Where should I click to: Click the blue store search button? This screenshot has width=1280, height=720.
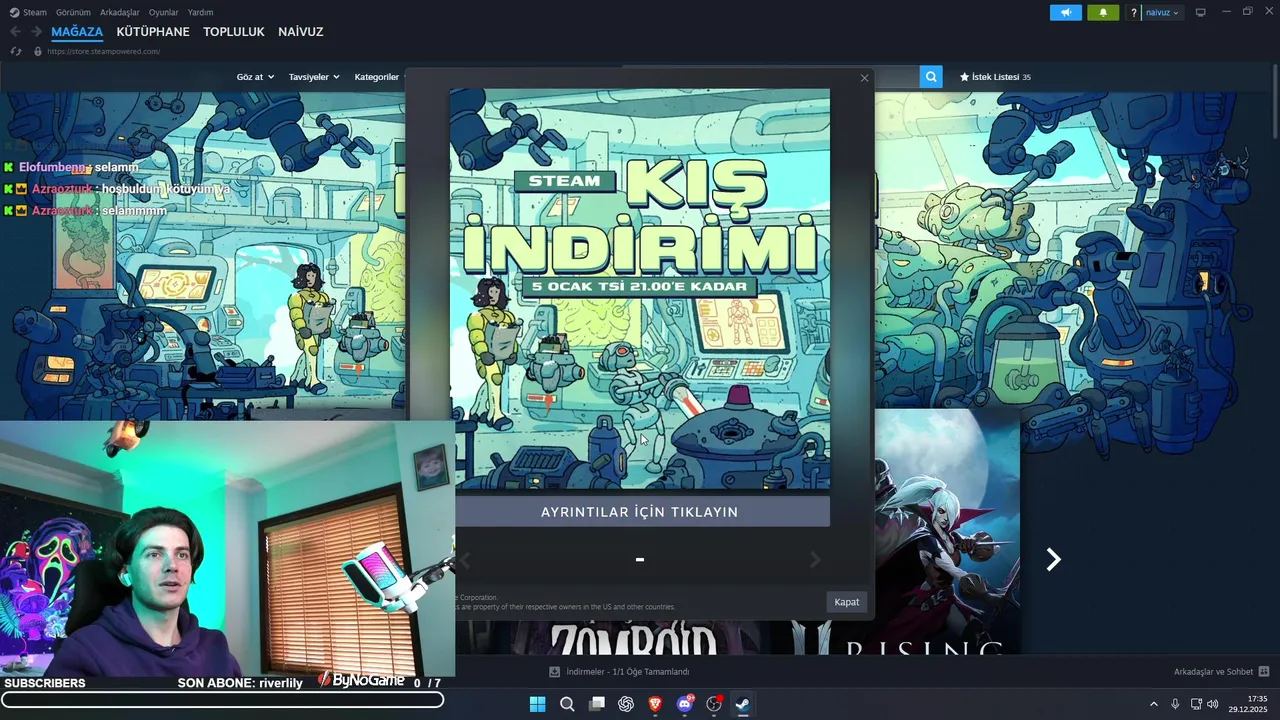coord(931,76)
